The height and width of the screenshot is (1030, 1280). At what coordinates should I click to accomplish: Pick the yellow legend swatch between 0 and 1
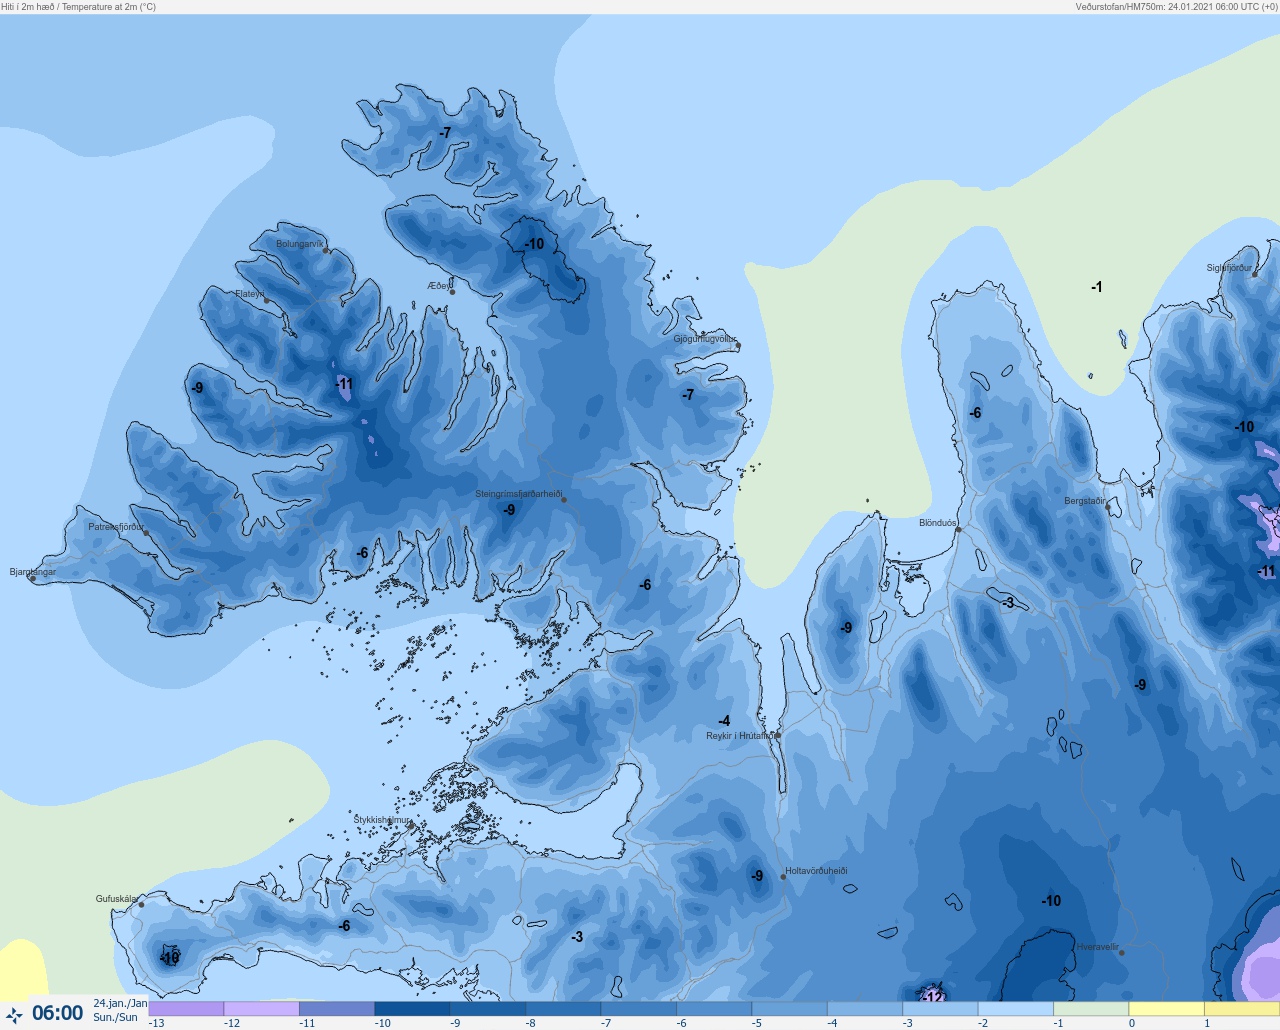(x=1167, y=1009)
